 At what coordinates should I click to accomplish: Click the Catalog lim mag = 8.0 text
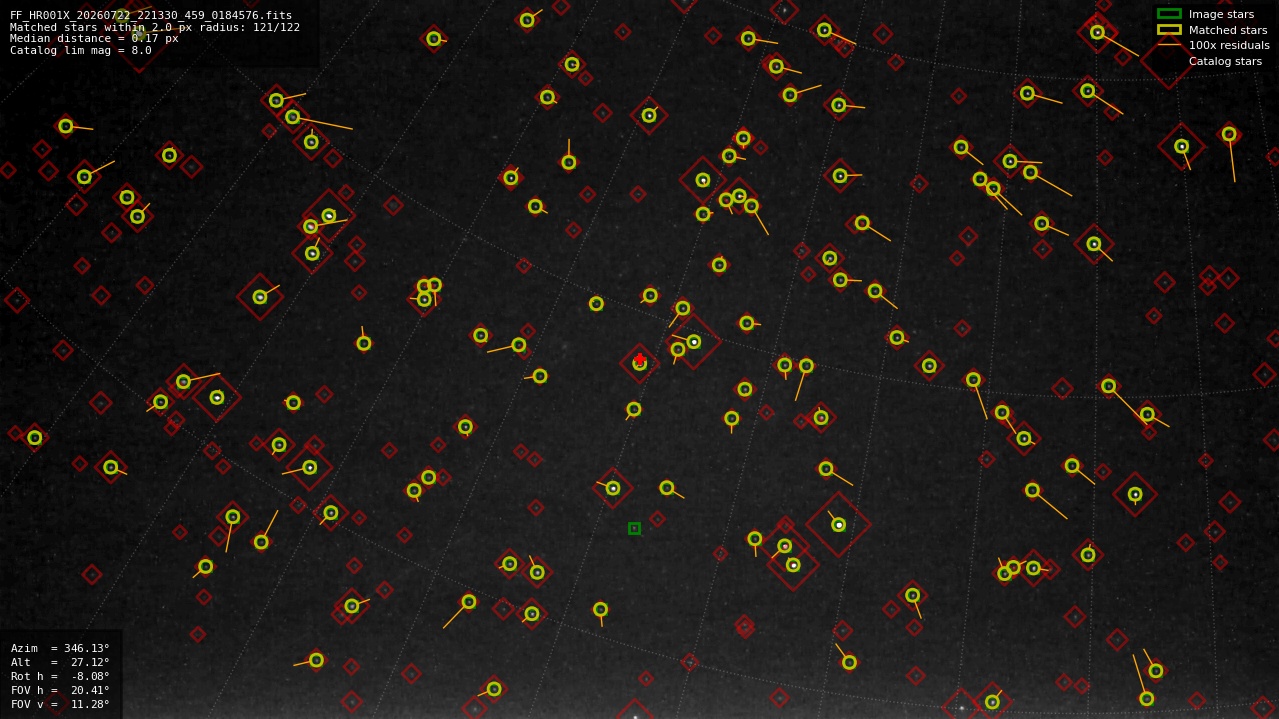81,50
